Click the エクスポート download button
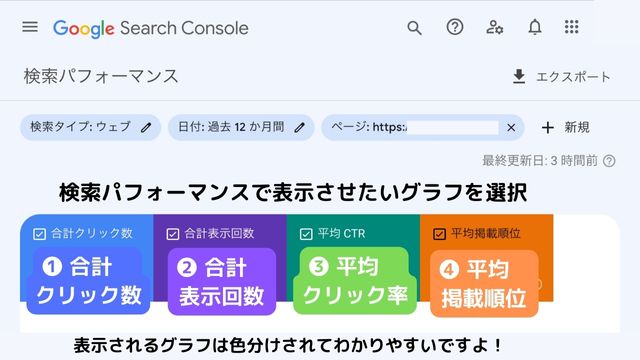The height and width of the screenshot is (360, 640). 561,77
